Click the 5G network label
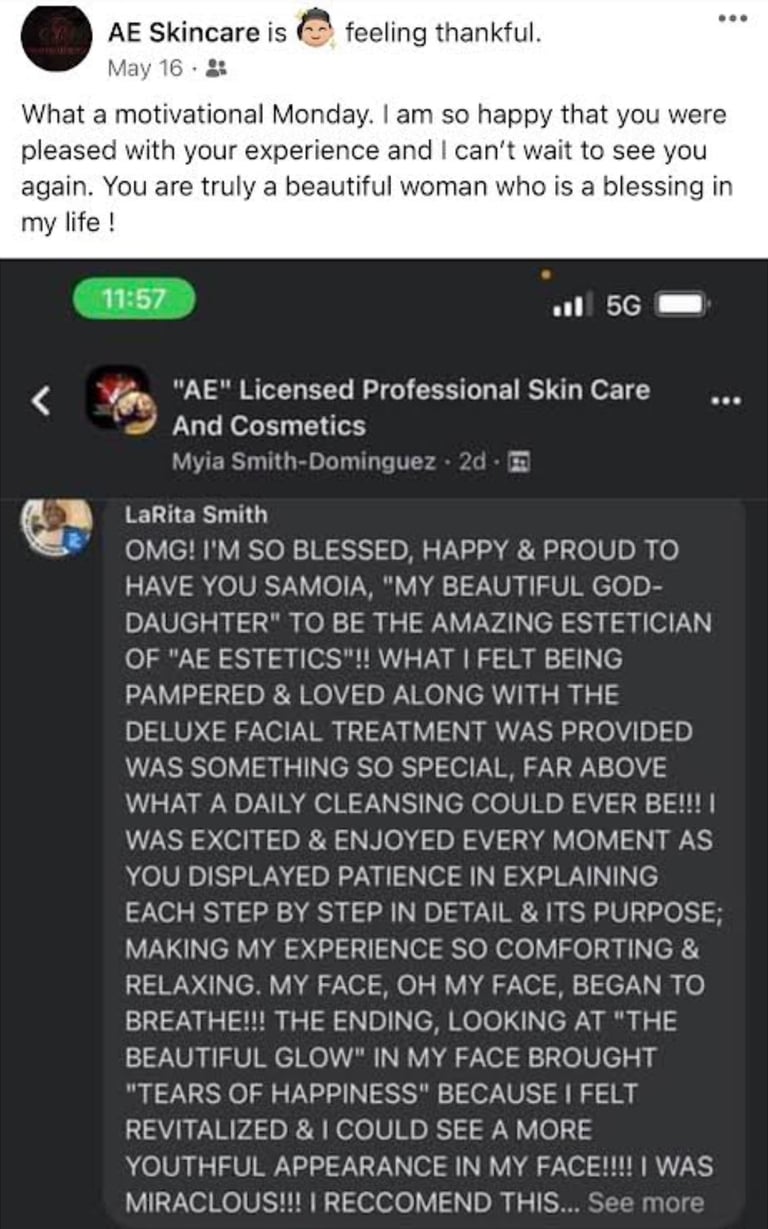768x1229 pixels. click(x=623, y=304)
